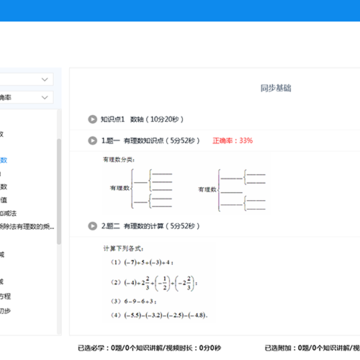Screen dimensions: 360x360
Task: Click the 同步基础 heading
Action: 276,88
